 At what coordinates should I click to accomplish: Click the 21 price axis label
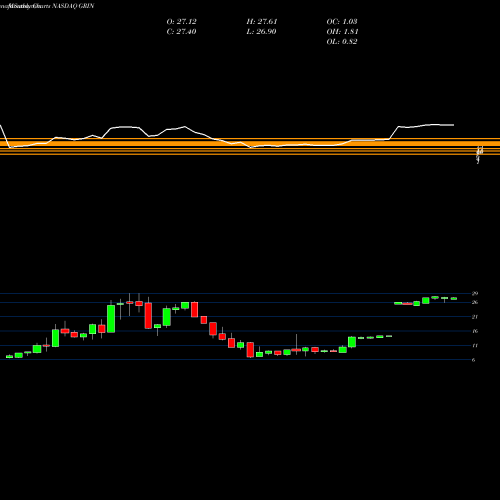(475, 317)
